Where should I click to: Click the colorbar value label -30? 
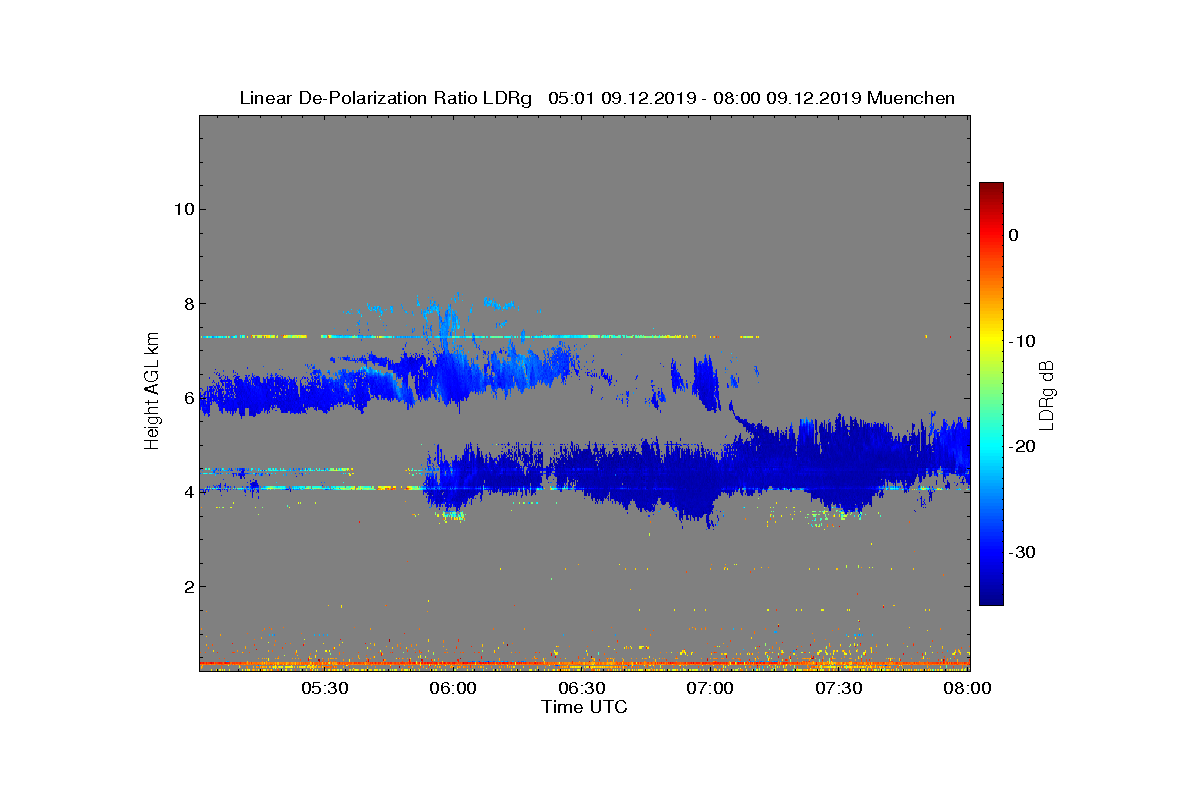tap(1020, 552)
